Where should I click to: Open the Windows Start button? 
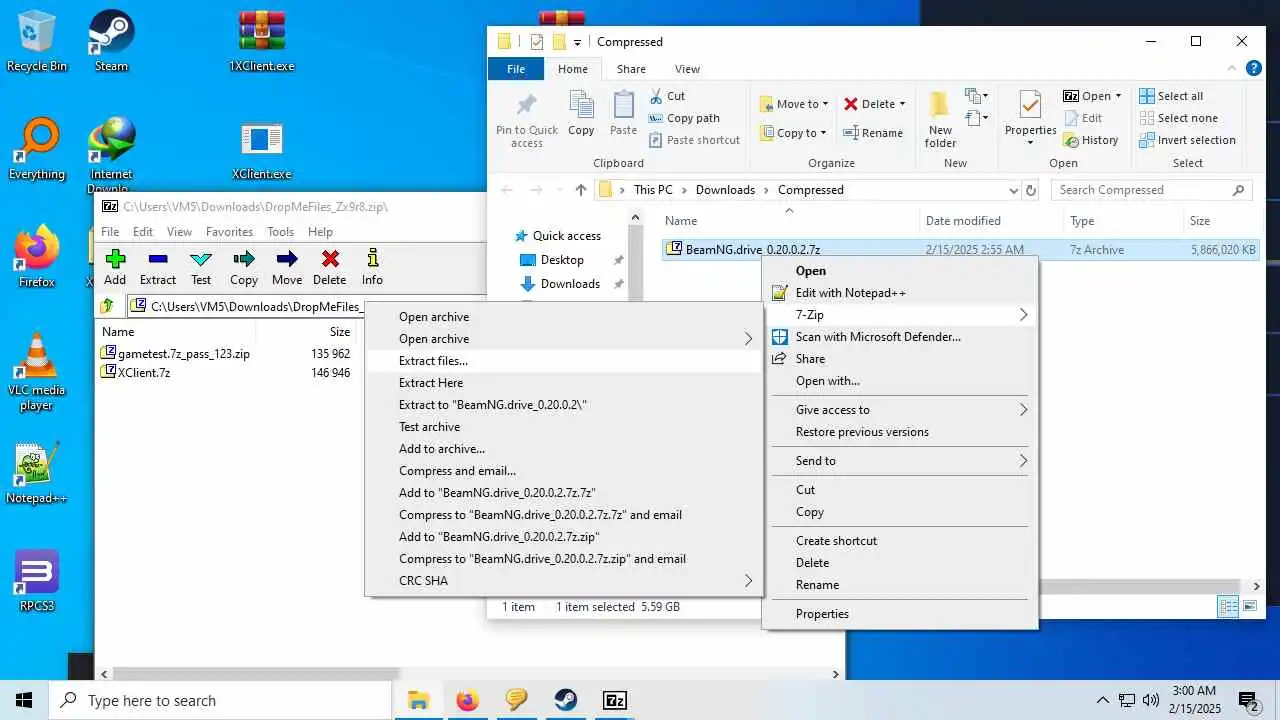point(24,700)
